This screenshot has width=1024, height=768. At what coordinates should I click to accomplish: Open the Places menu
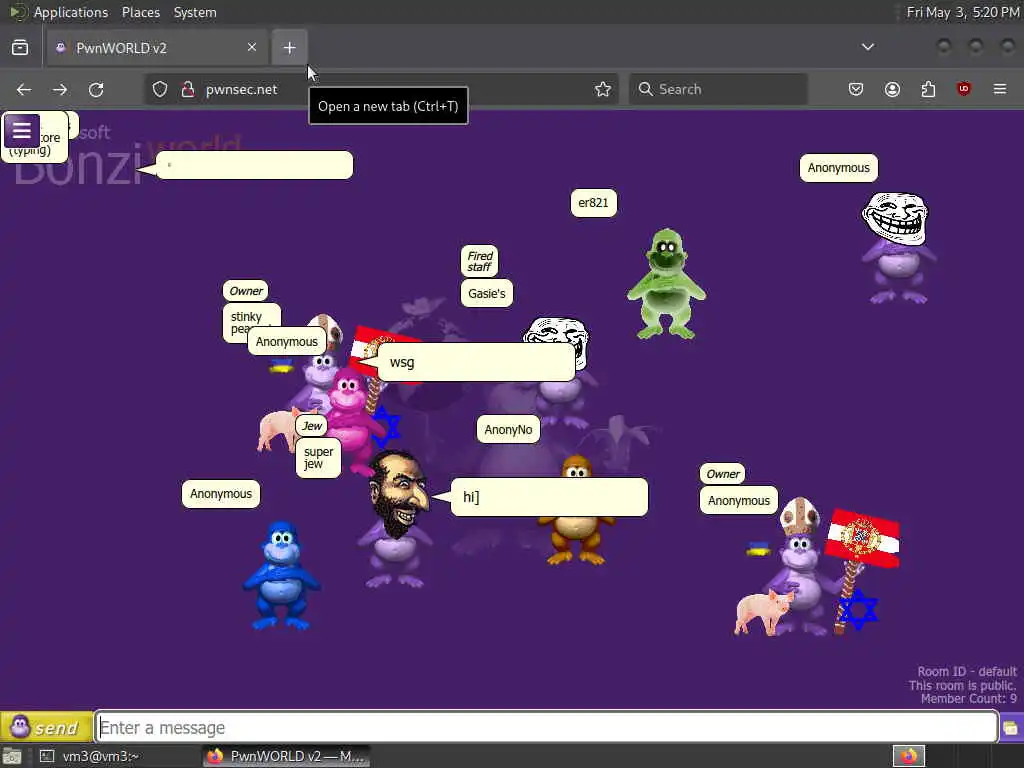pyautogui.click(x=140, y=12)
